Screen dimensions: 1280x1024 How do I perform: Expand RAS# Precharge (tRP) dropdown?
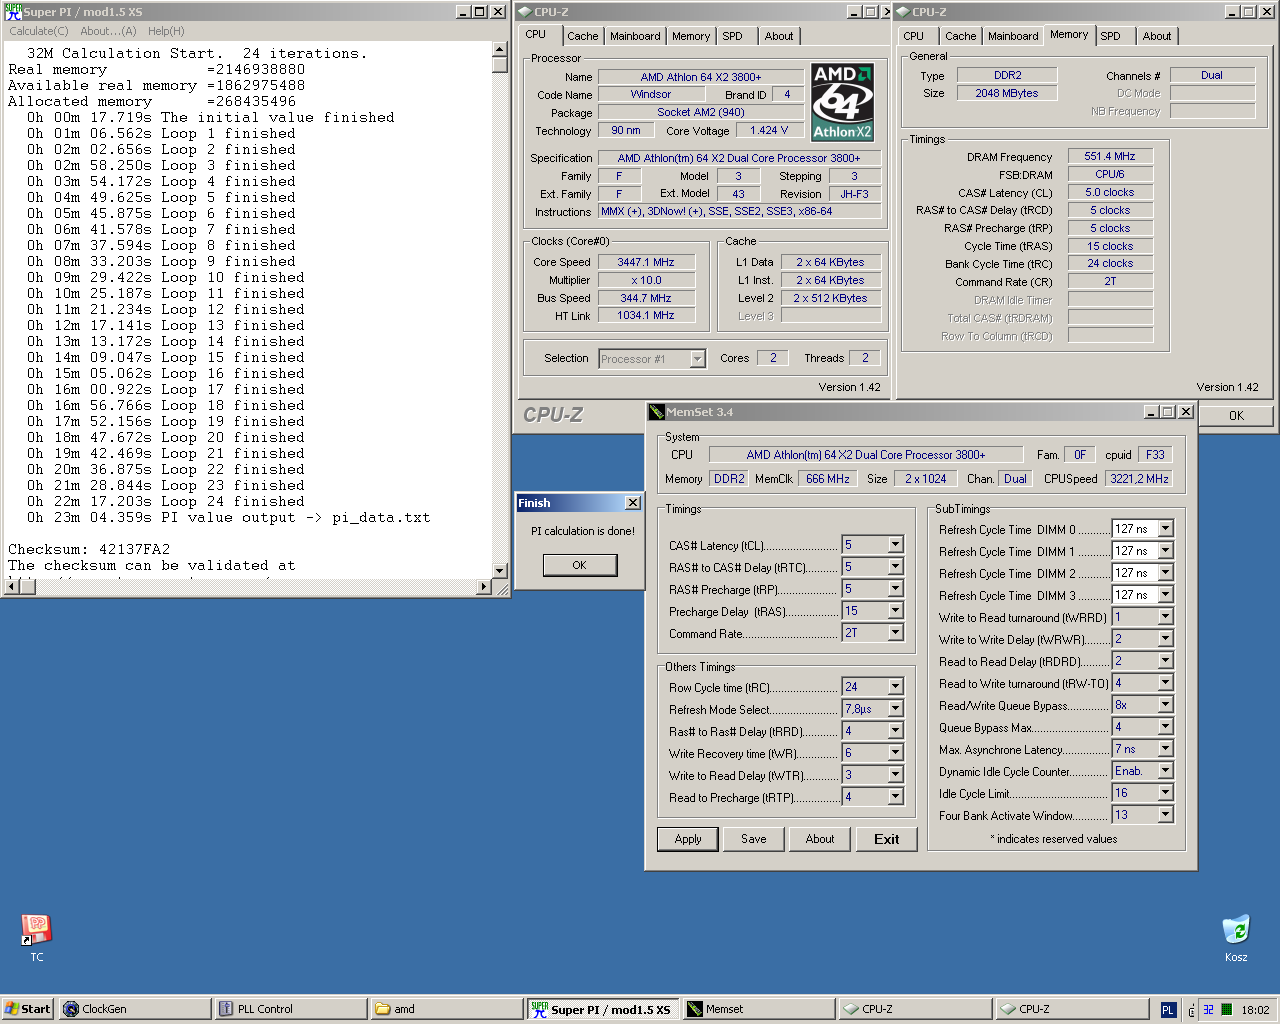(x=895, y=589)
